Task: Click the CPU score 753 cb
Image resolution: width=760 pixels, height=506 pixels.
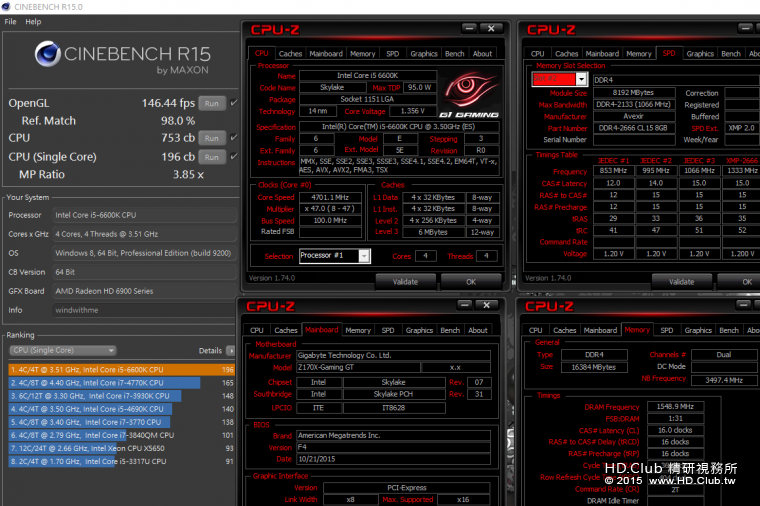Action: pos(178,138)
